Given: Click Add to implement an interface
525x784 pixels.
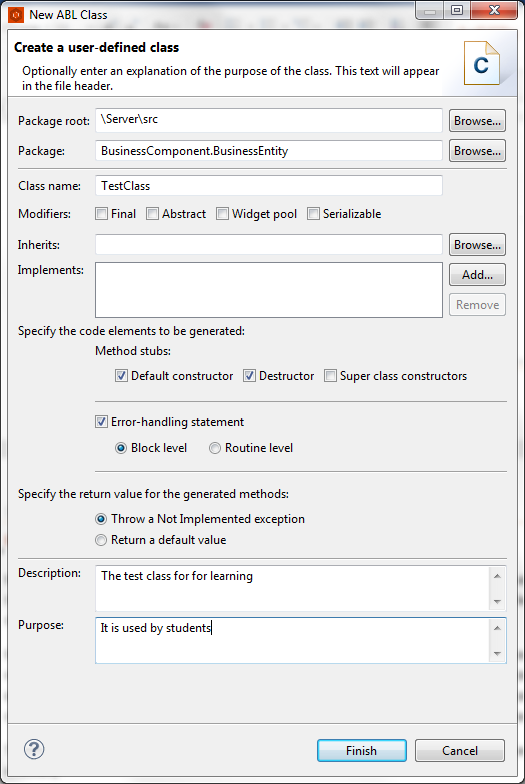Looking at the screenshot, I should [x=477, y=274].
